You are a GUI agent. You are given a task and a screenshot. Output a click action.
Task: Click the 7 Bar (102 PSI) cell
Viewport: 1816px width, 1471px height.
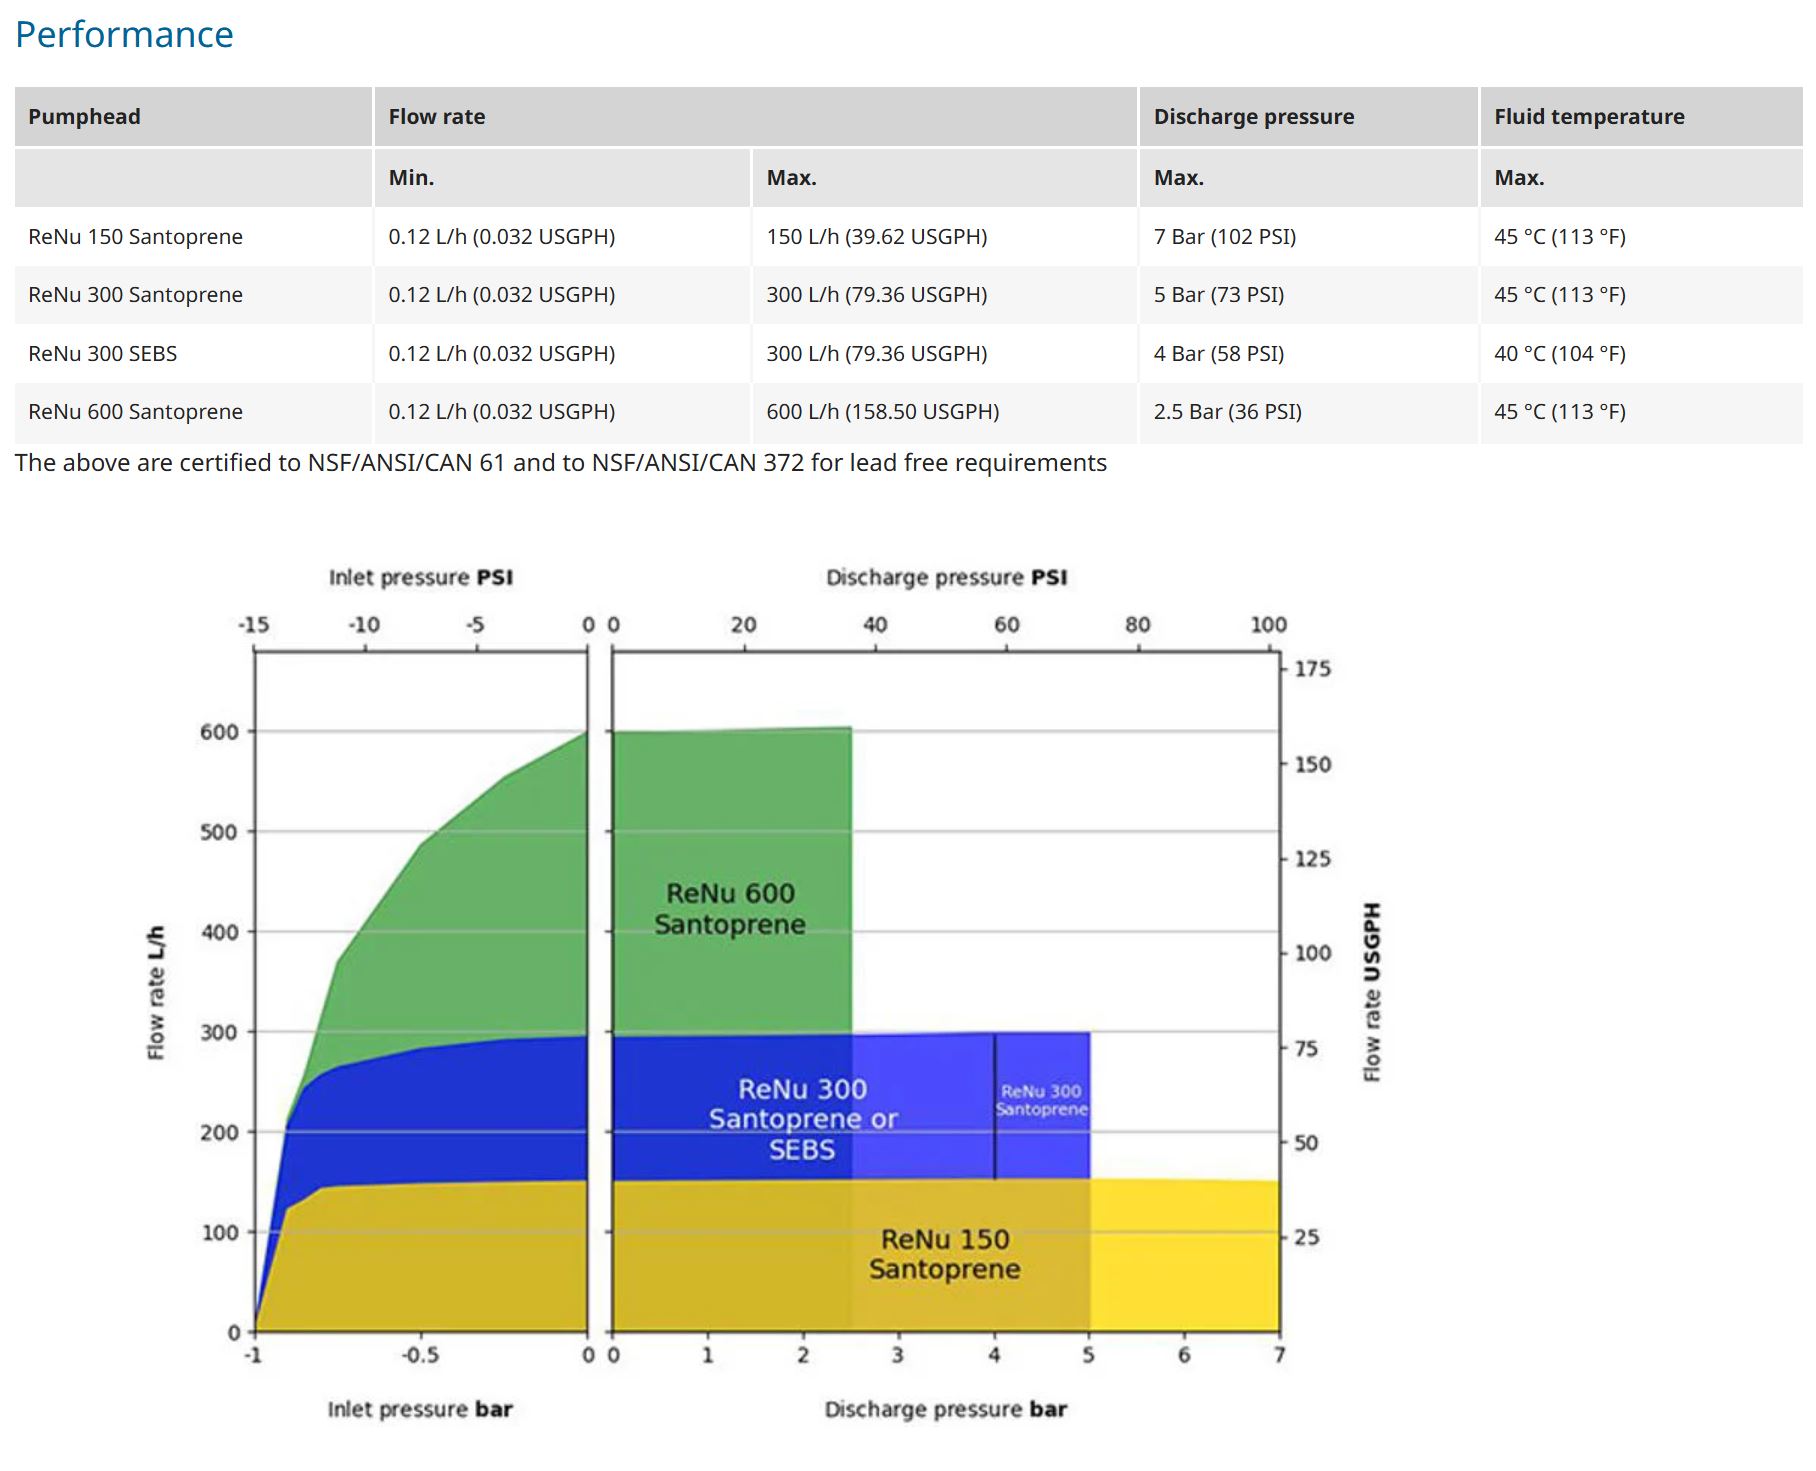pyautogui.click(x=1224, y=237)
